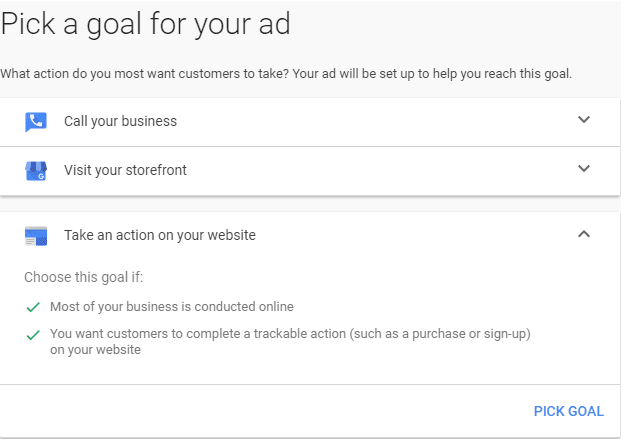Click the 'Choose this goal if:' text

tap(84, 277)
